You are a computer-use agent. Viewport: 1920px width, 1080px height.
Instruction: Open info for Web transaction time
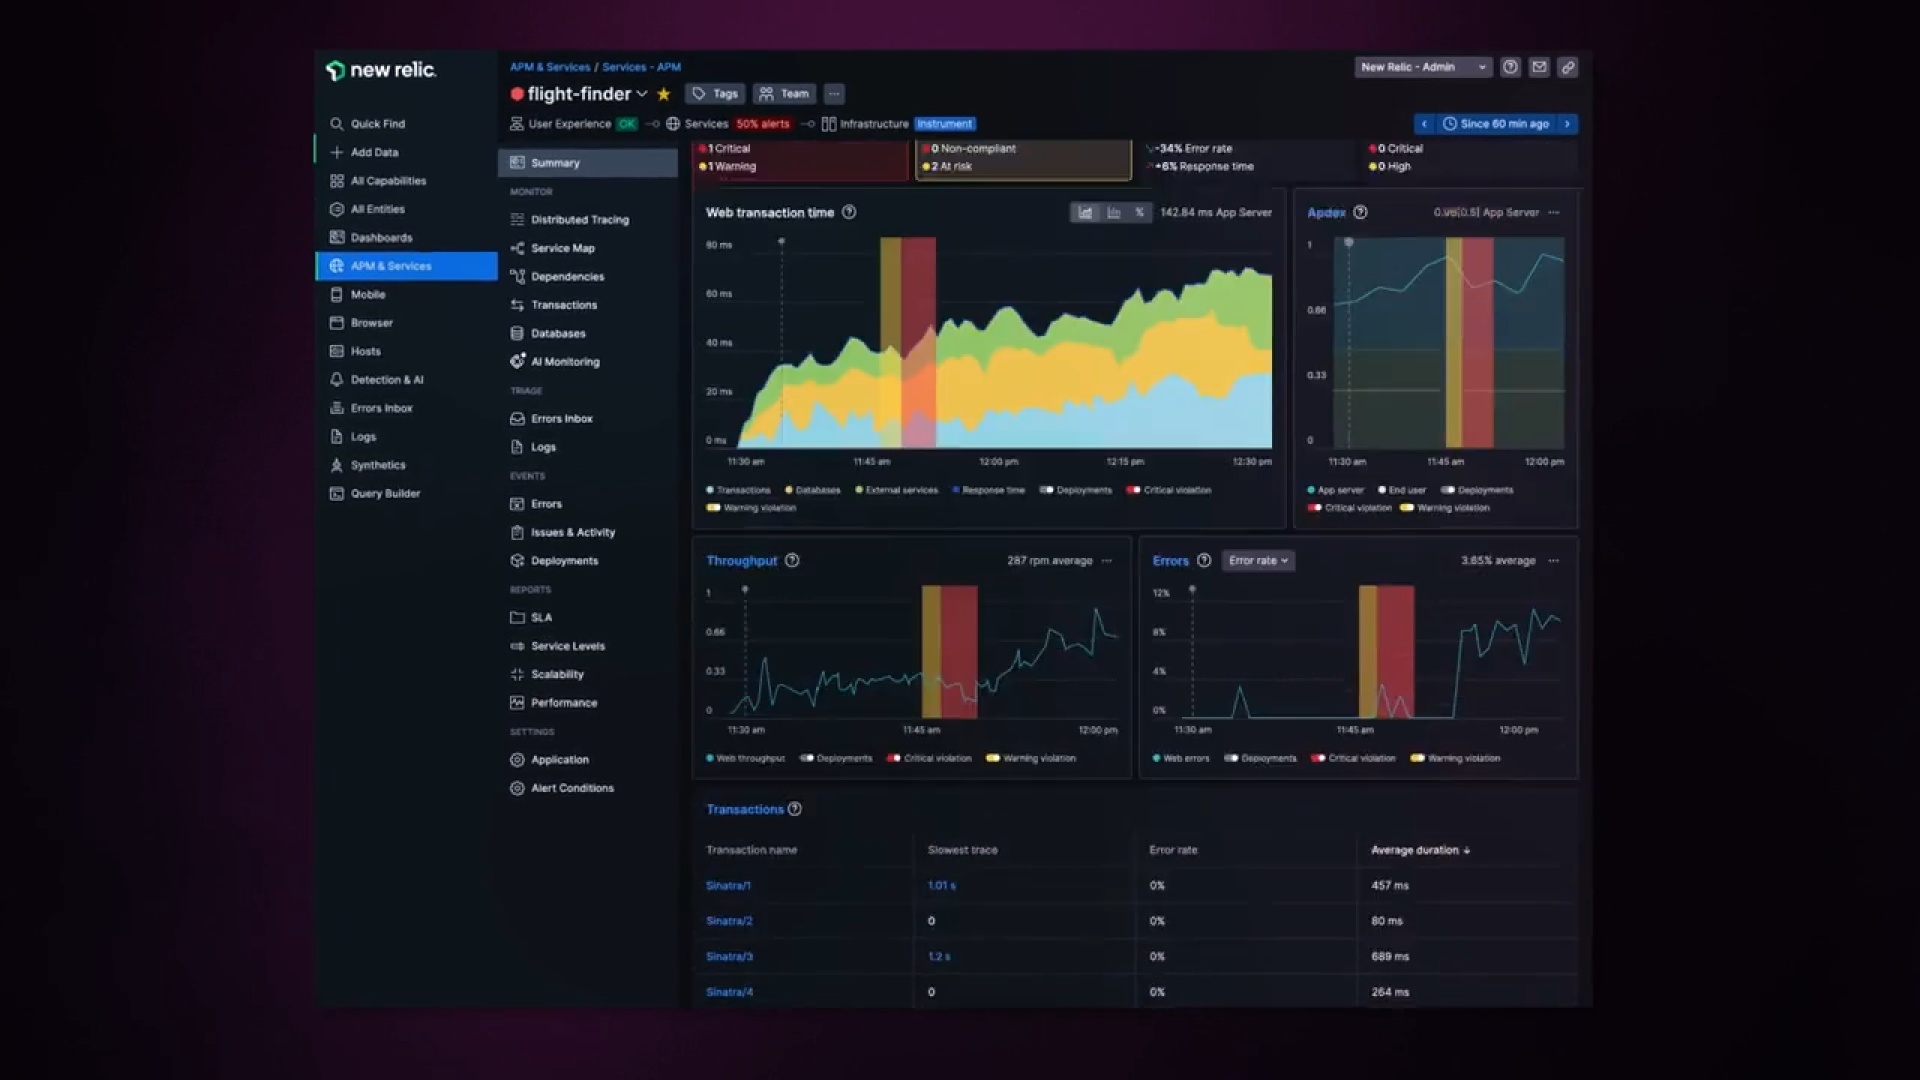[849, 212]
